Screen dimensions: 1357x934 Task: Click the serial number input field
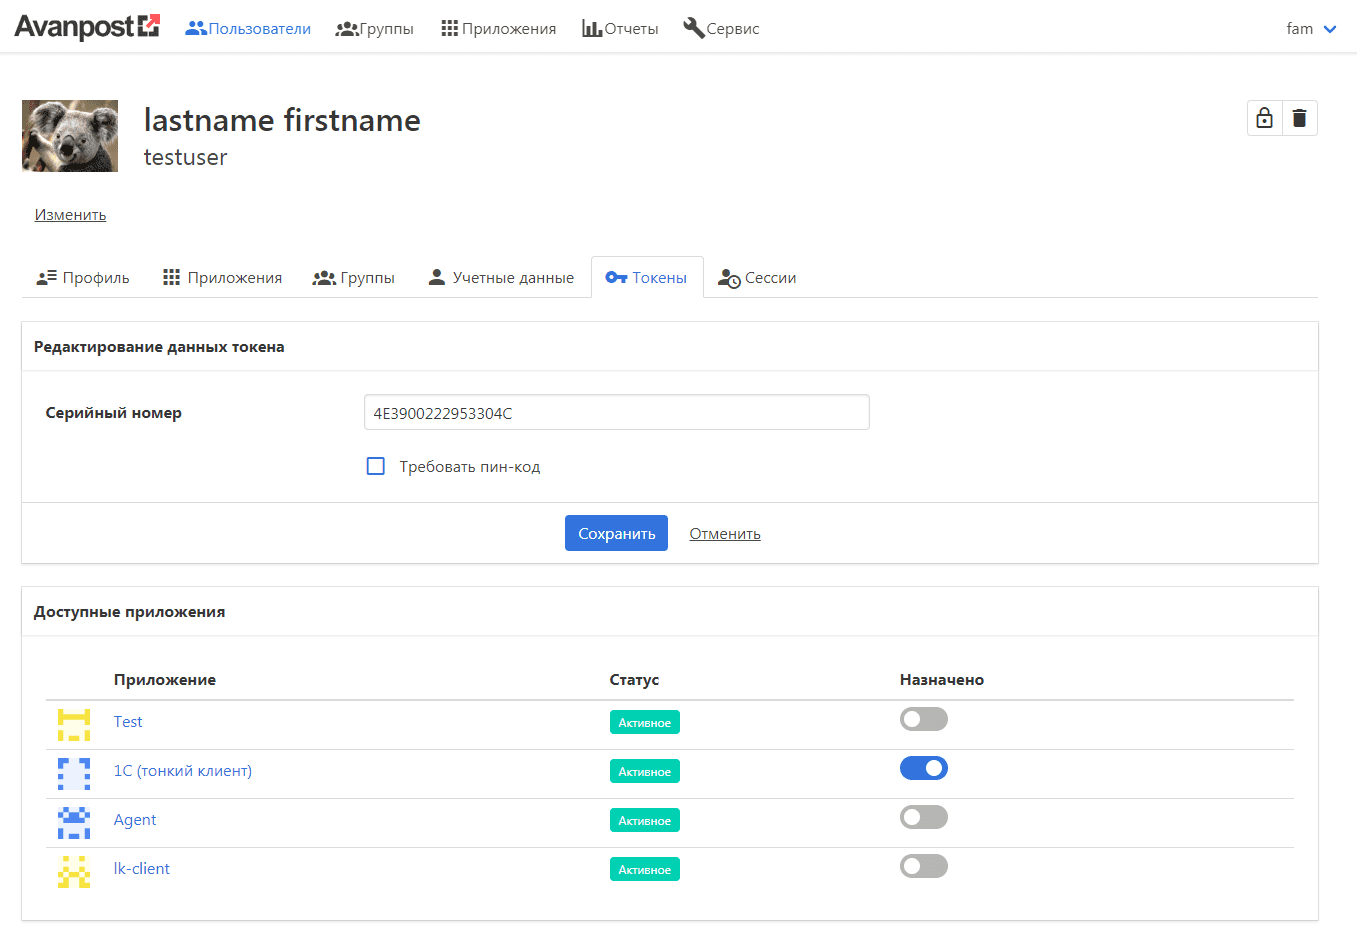point(616,413)
